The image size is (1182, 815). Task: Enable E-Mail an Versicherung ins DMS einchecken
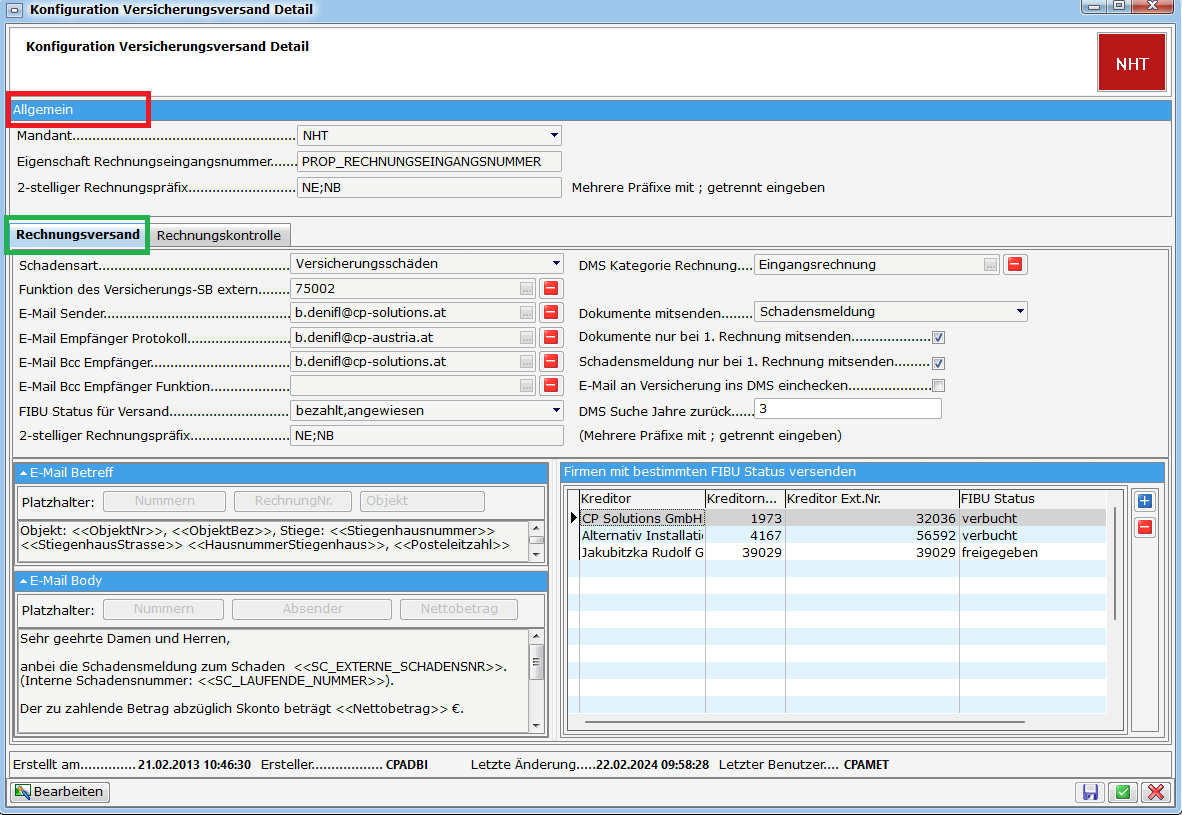tap(938, 386)
